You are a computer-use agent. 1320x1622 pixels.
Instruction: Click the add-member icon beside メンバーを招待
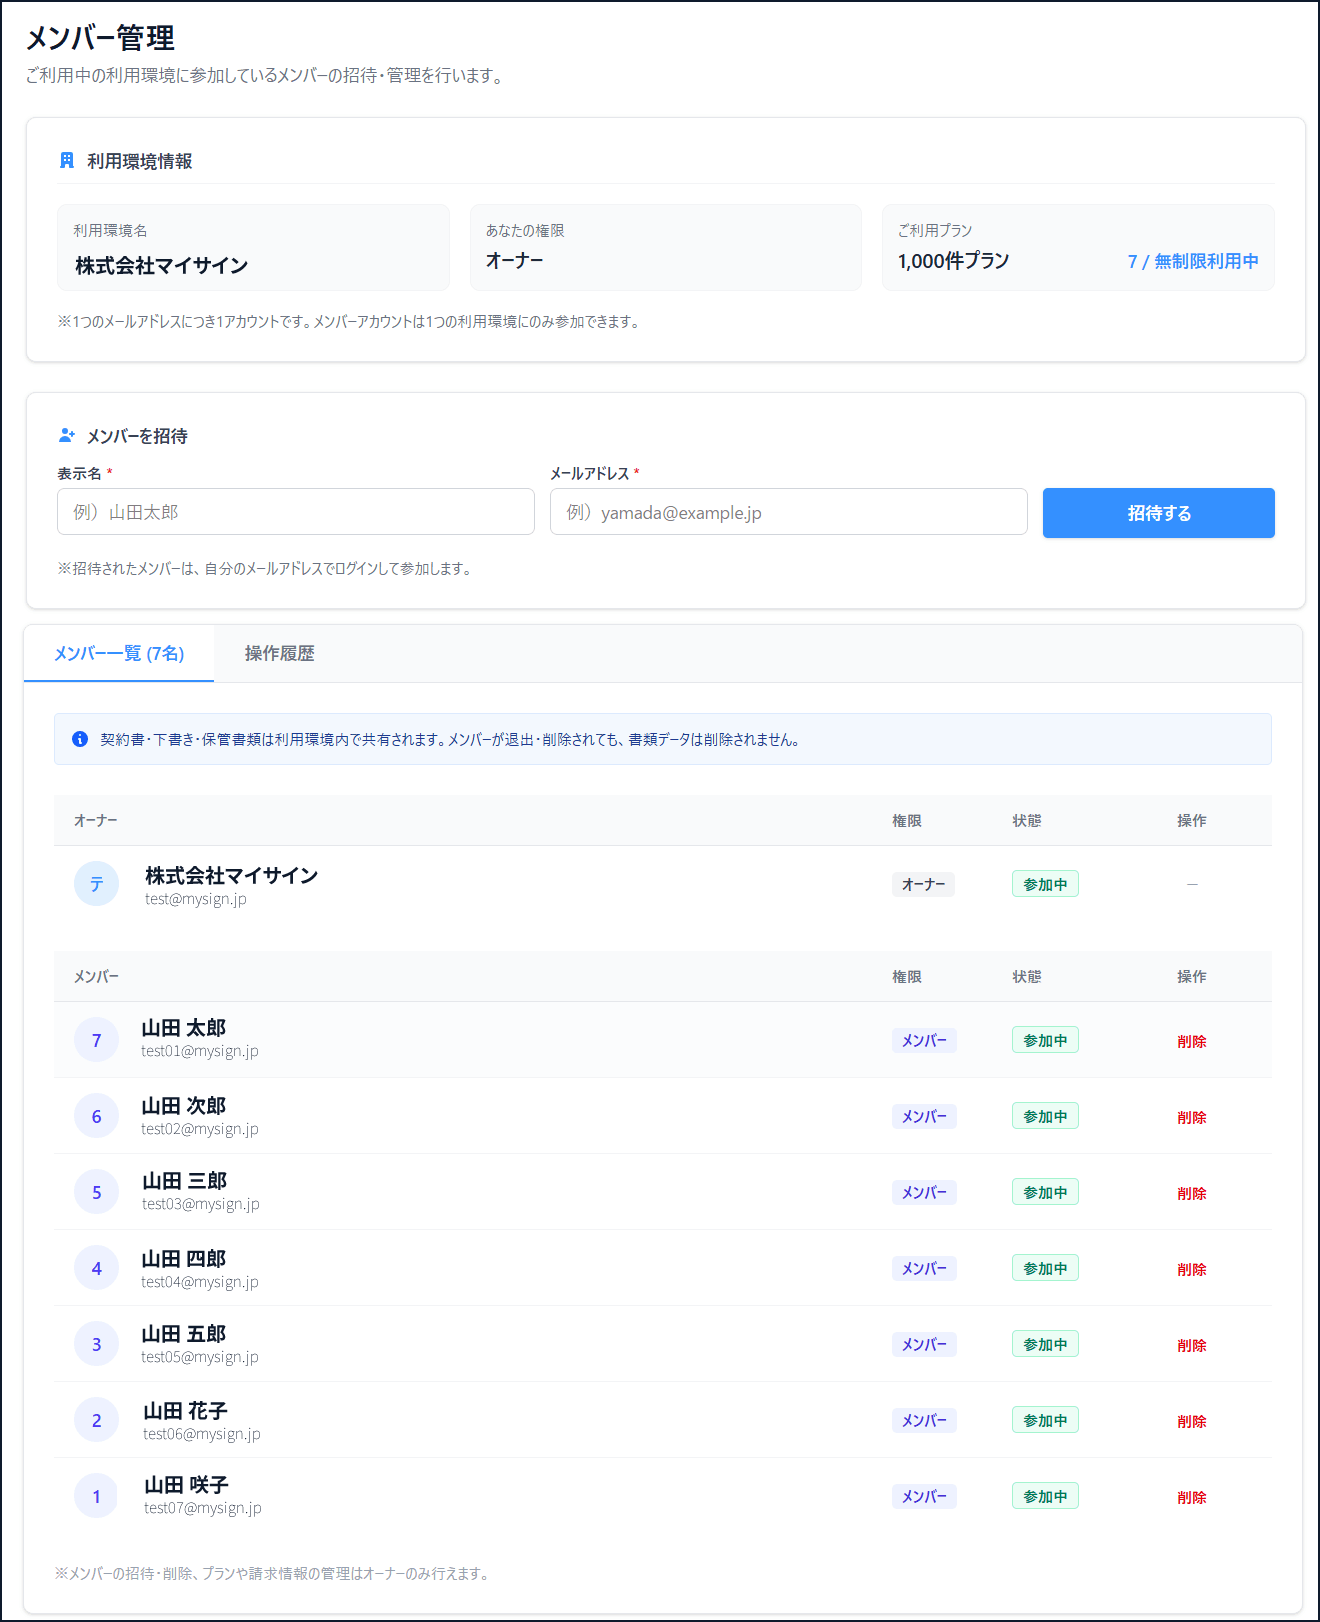click(67, 436)
